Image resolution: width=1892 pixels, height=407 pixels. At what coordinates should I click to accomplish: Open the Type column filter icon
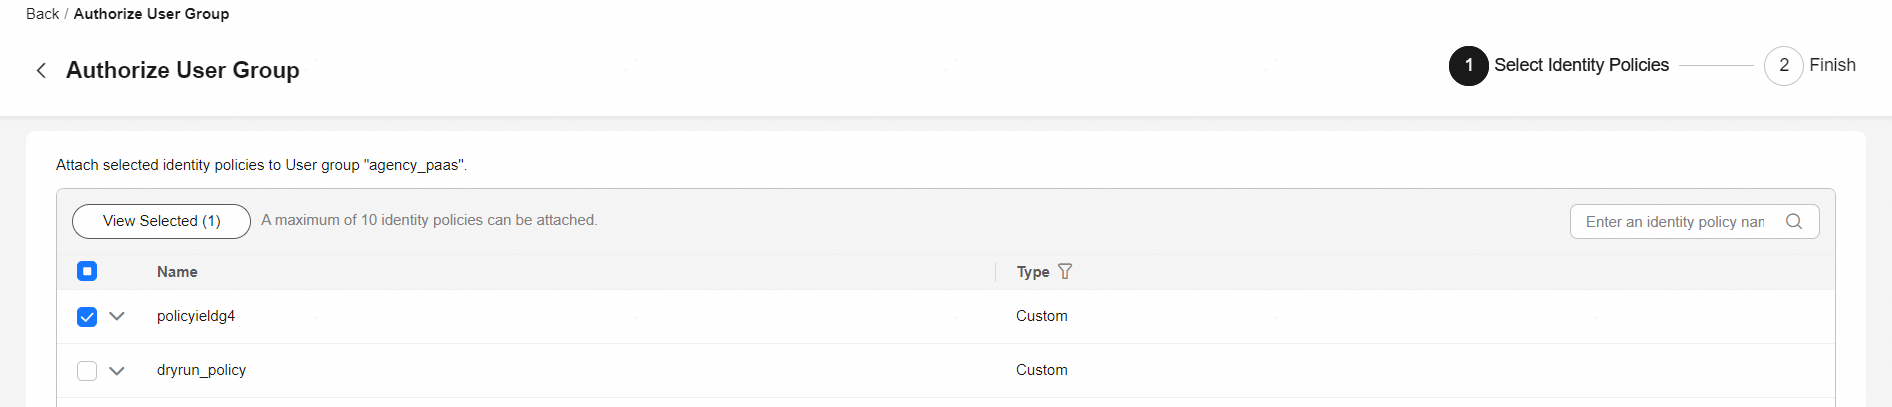(x=1065, y=272)
